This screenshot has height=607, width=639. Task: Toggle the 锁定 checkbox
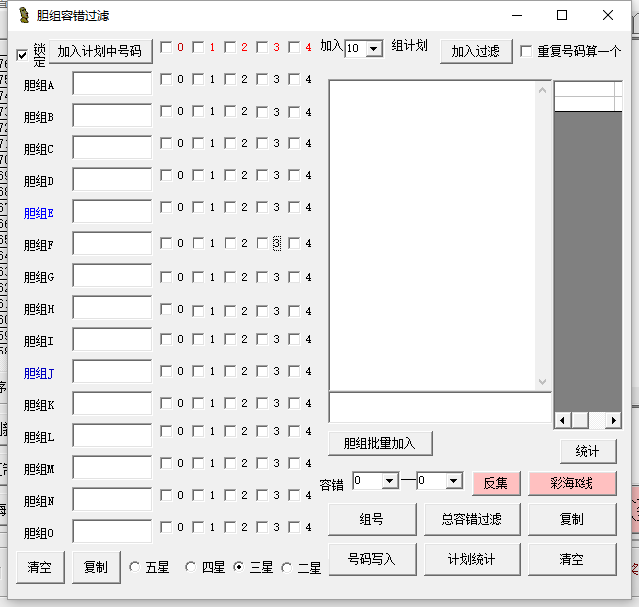pos(24,55)
